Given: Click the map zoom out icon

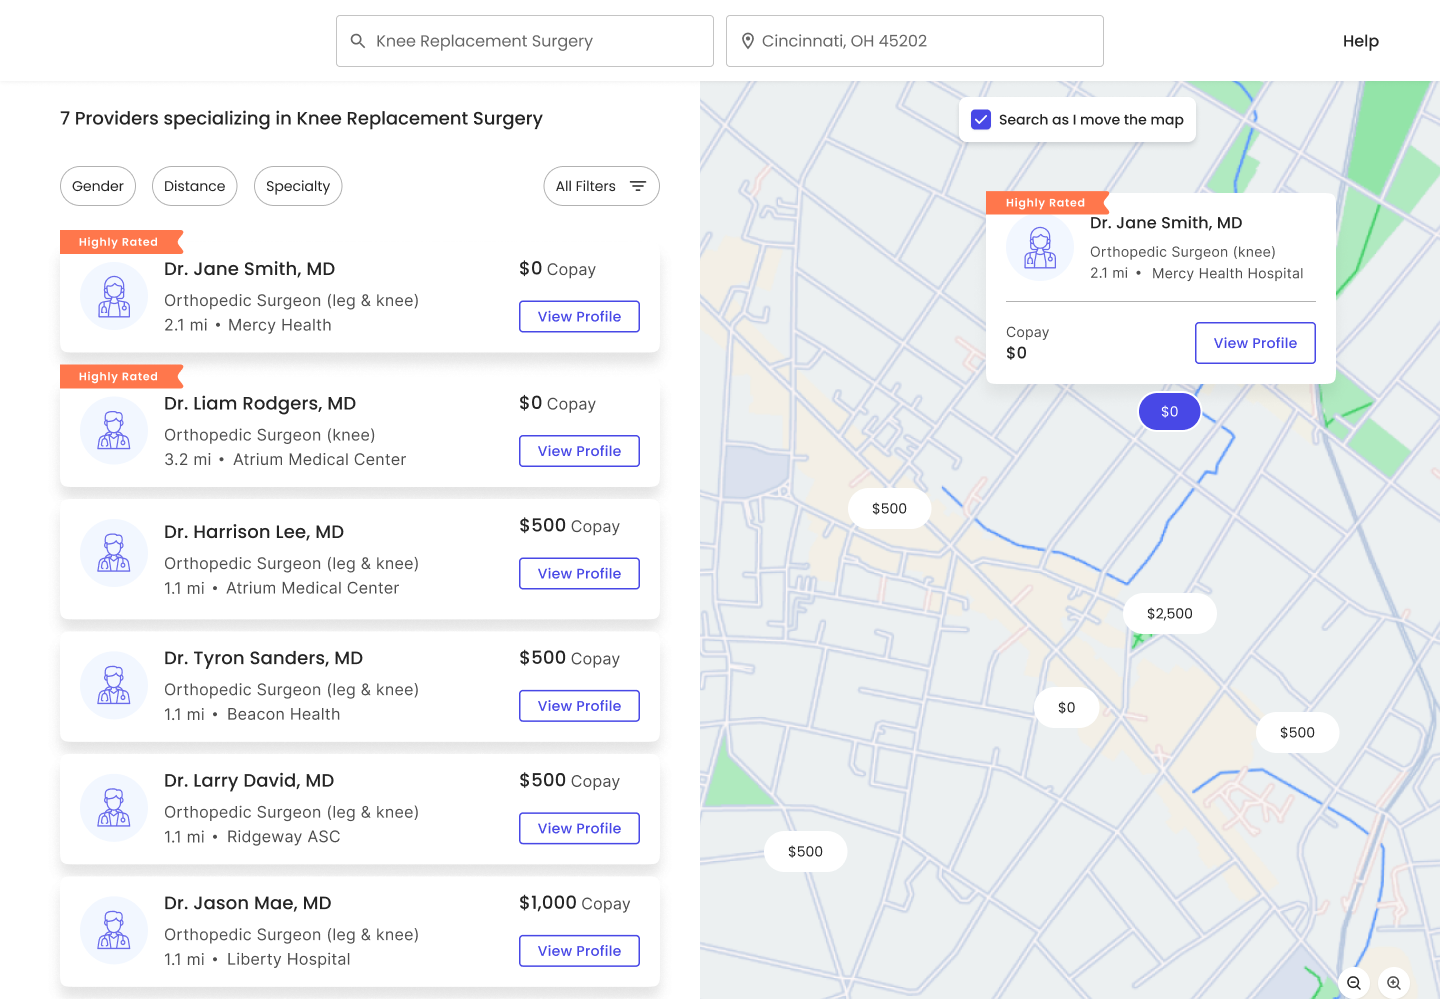Looking at the screenshot, I should pos(1354,983).
